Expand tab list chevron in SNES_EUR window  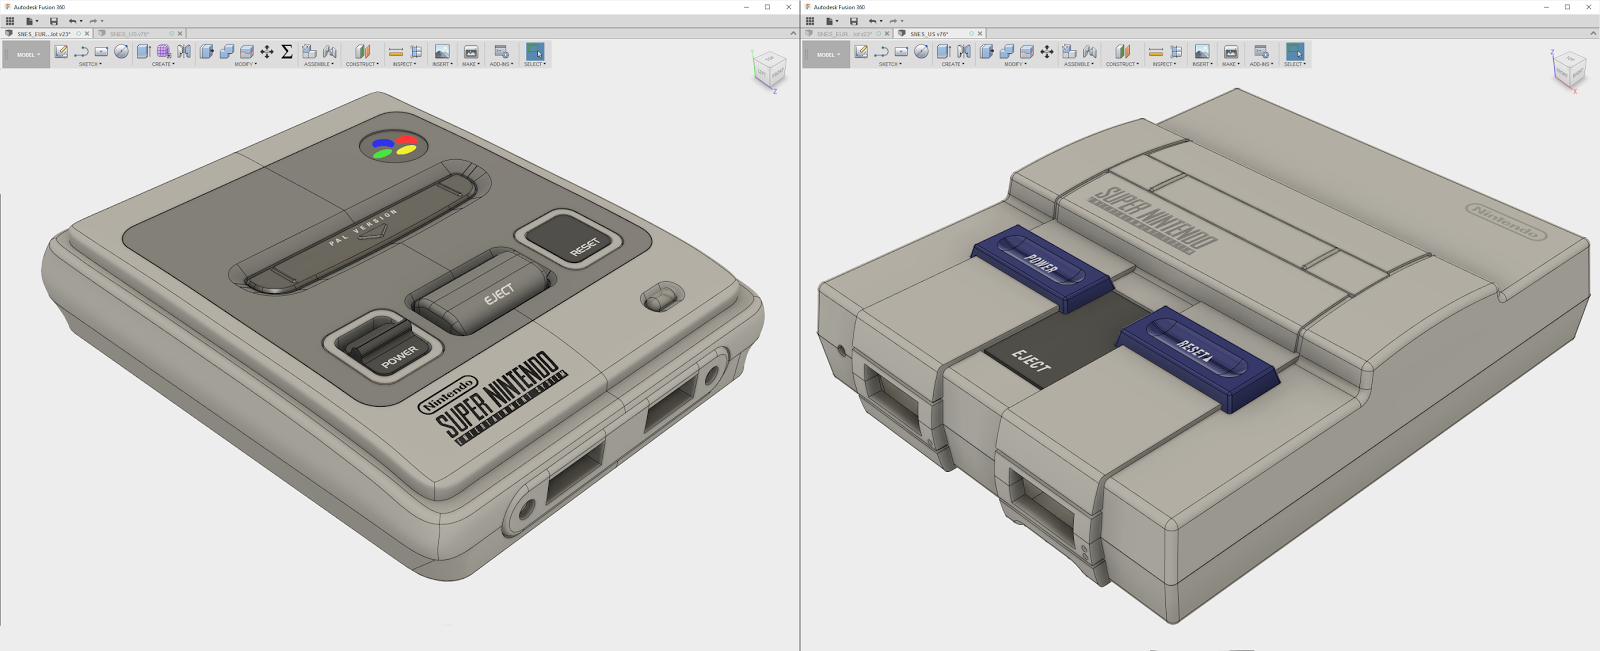(793, 34)
